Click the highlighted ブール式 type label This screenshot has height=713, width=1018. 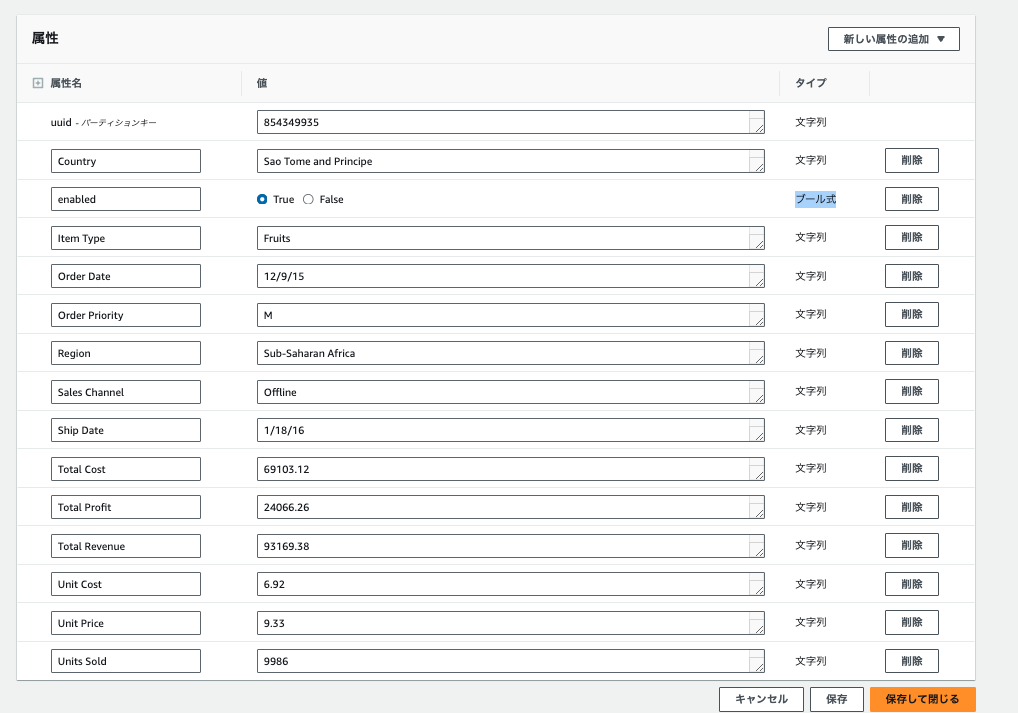point(815,199)
